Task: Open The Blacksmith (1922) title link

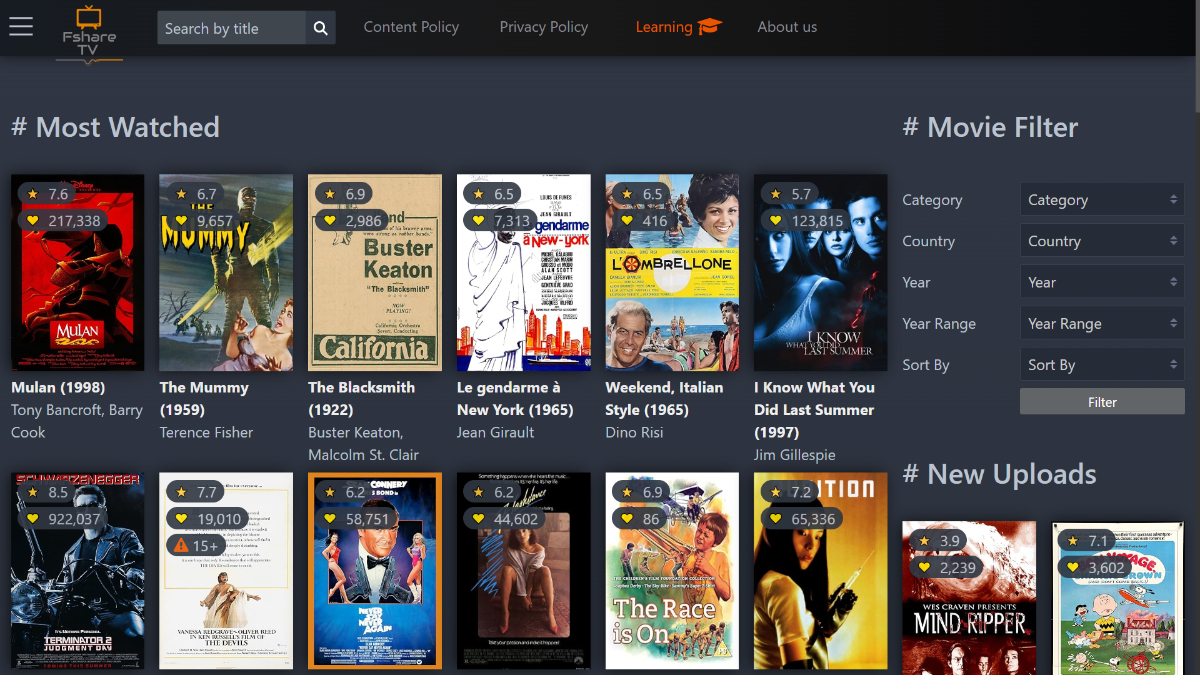Action: pos(361,398)
